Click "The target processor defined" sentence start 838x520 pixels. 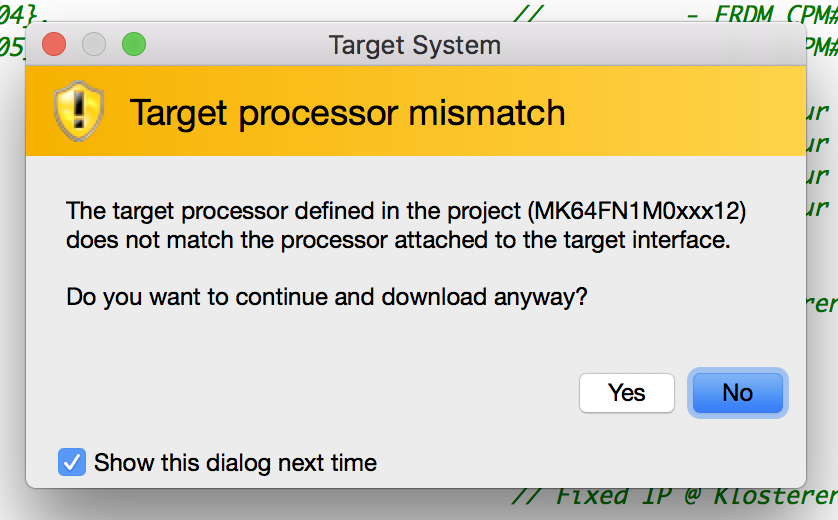coord(177,211)
